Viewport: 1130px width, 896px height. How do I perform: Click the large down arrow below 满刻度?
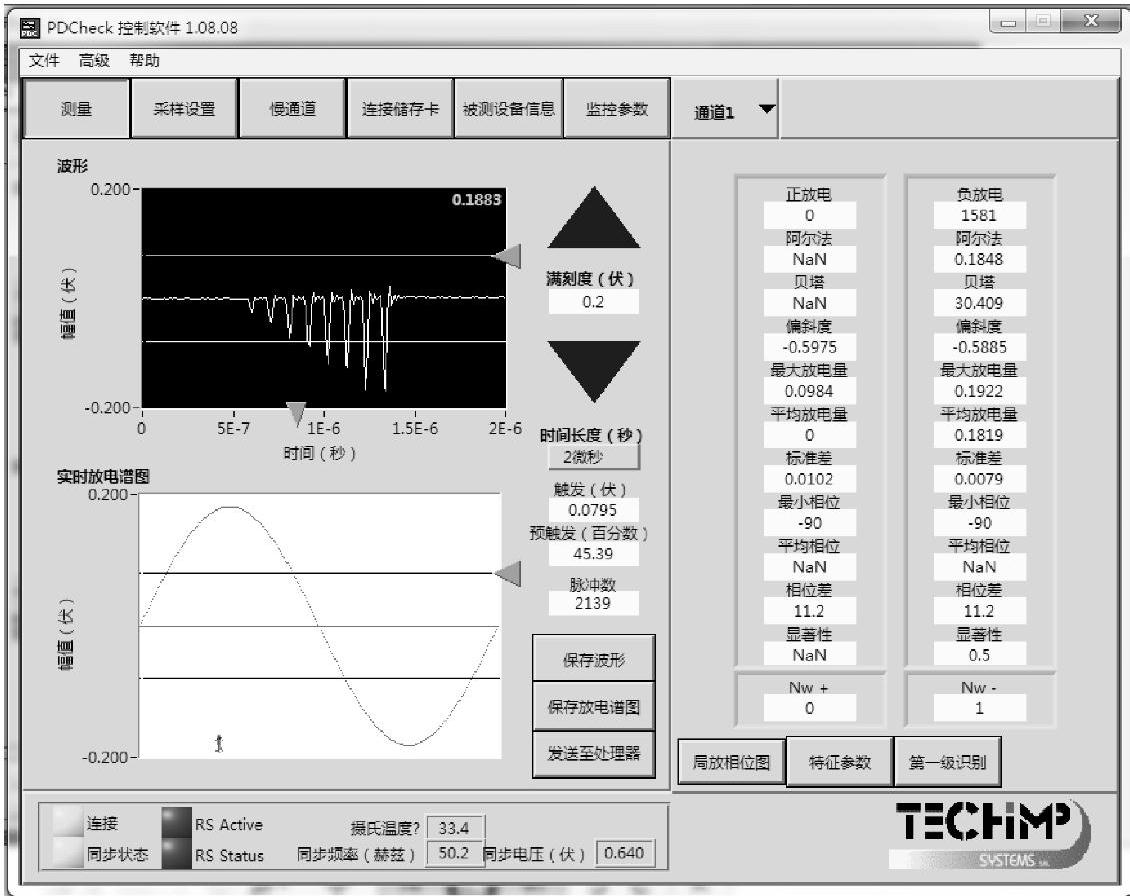tap(594, 368)
